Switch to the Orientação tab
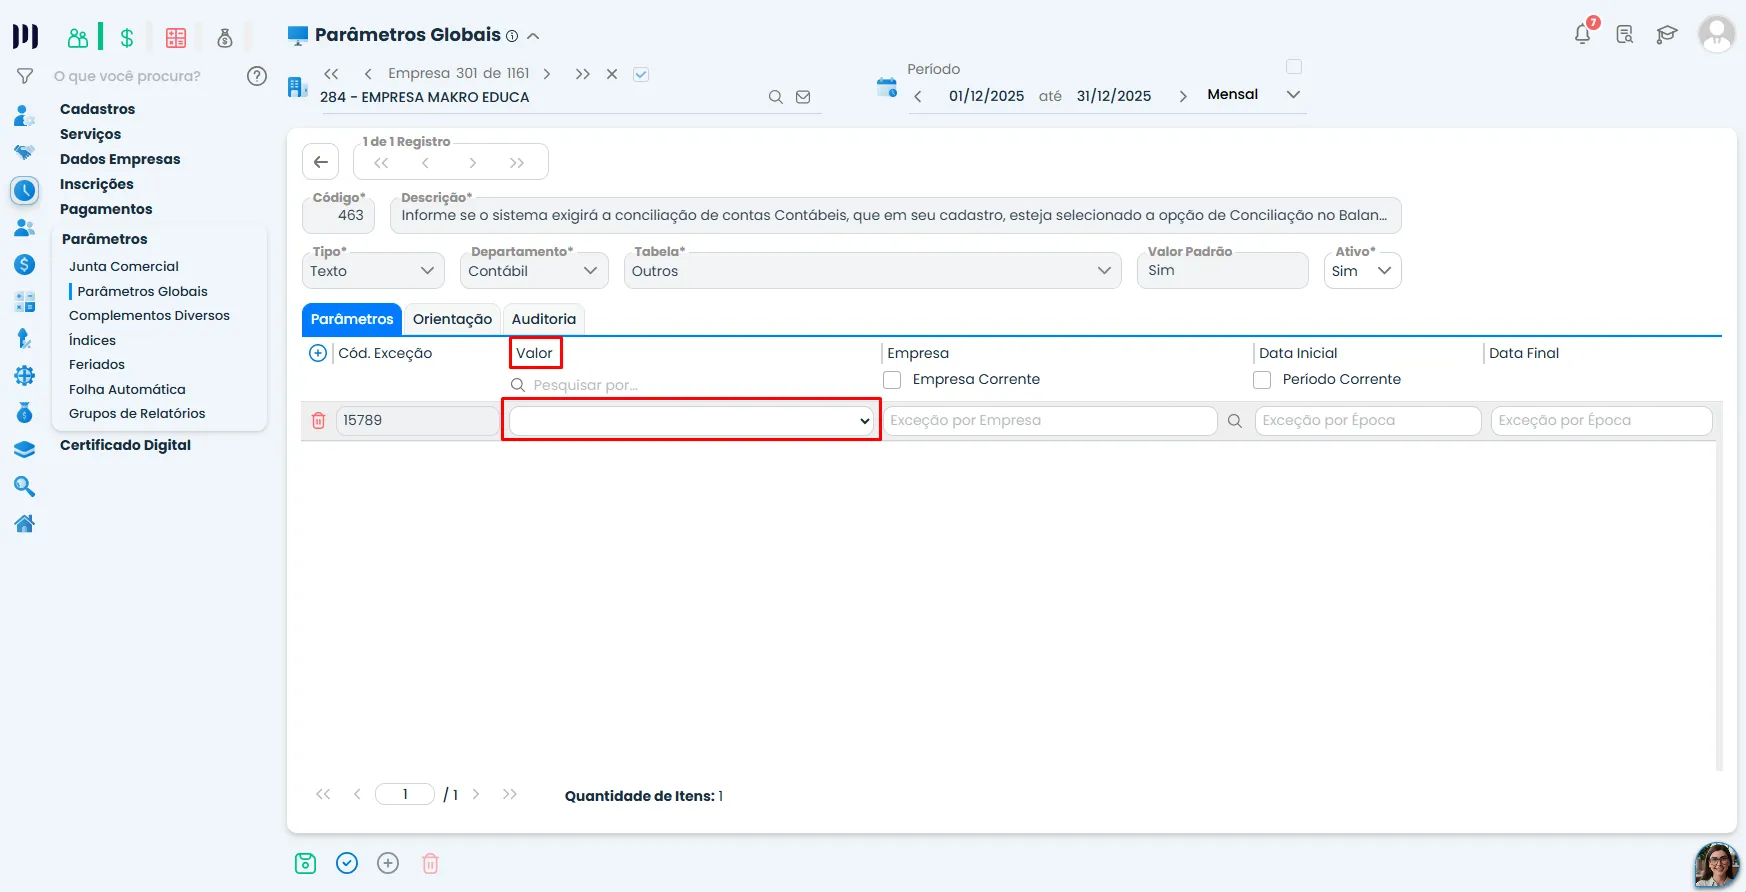1746x892 pixels. pos(452,319)
